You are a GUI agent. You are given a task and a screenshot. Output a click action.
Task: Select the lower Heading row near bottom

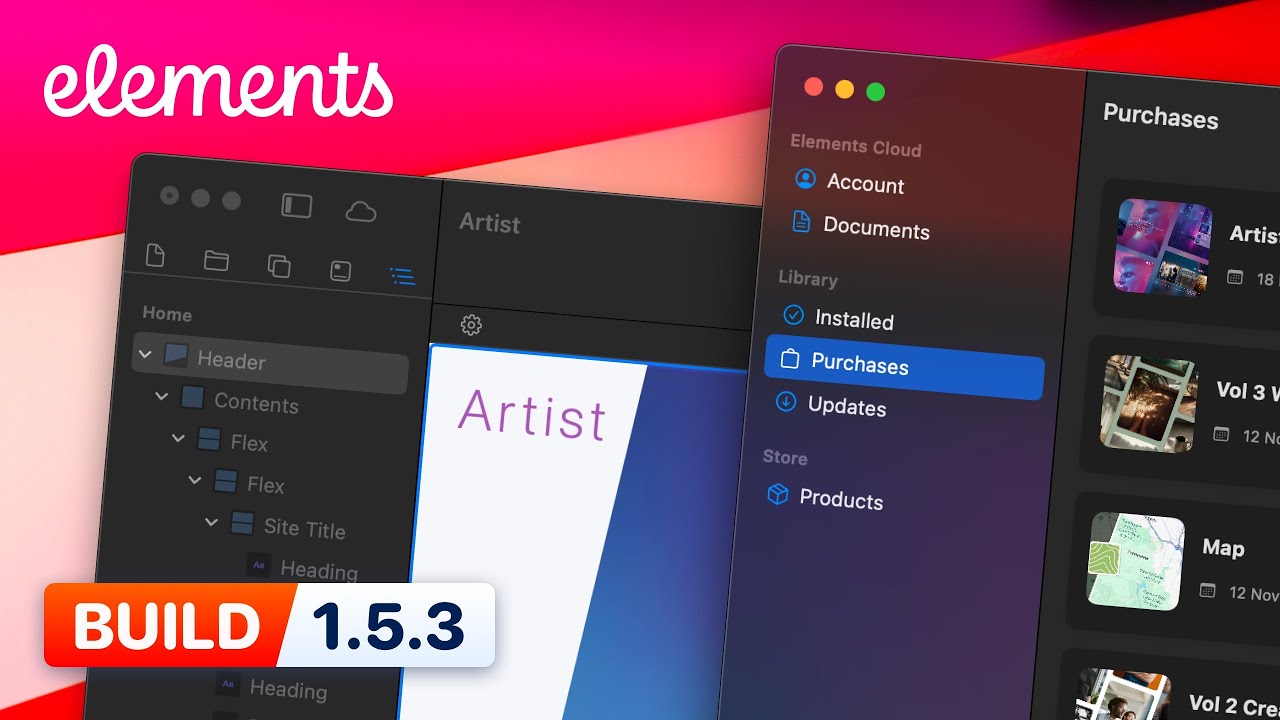coord(288,689)
